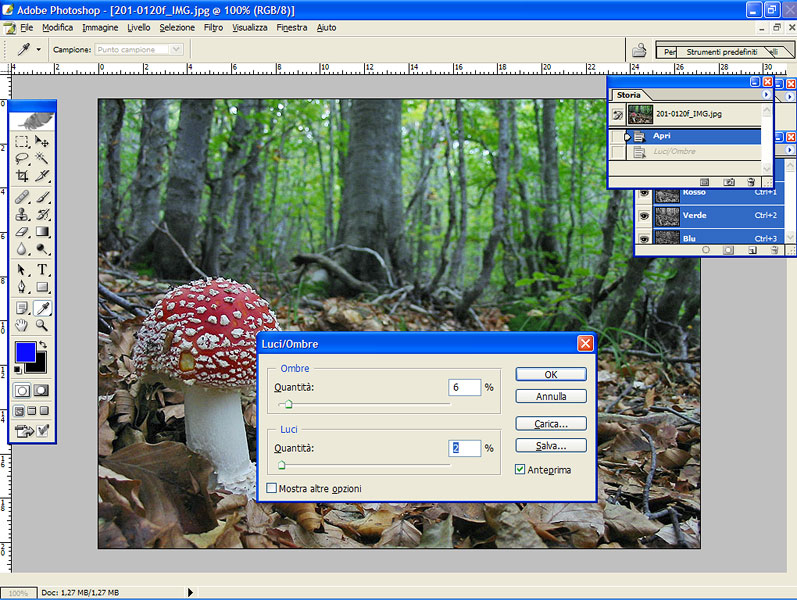Select the Healing Brush tool
797x600 pixels.
pyautogui.click(x=22, y=197)
